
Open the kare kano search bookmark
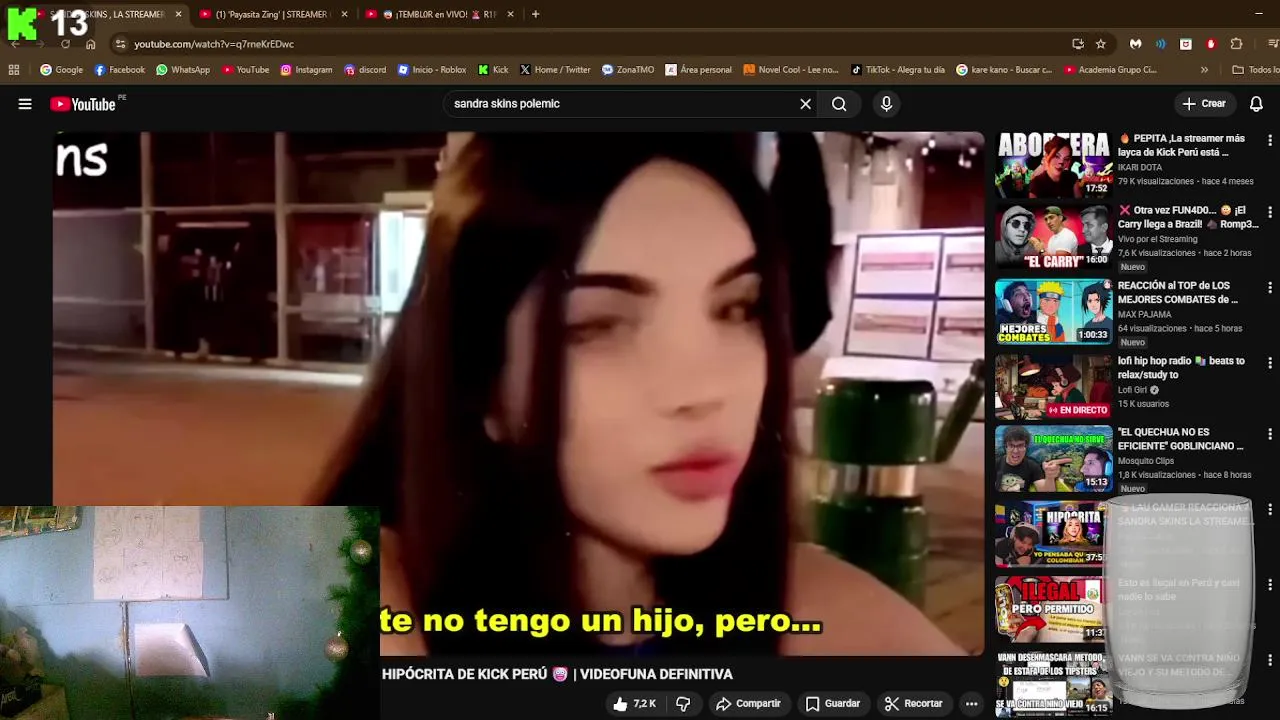(1004, 70)
